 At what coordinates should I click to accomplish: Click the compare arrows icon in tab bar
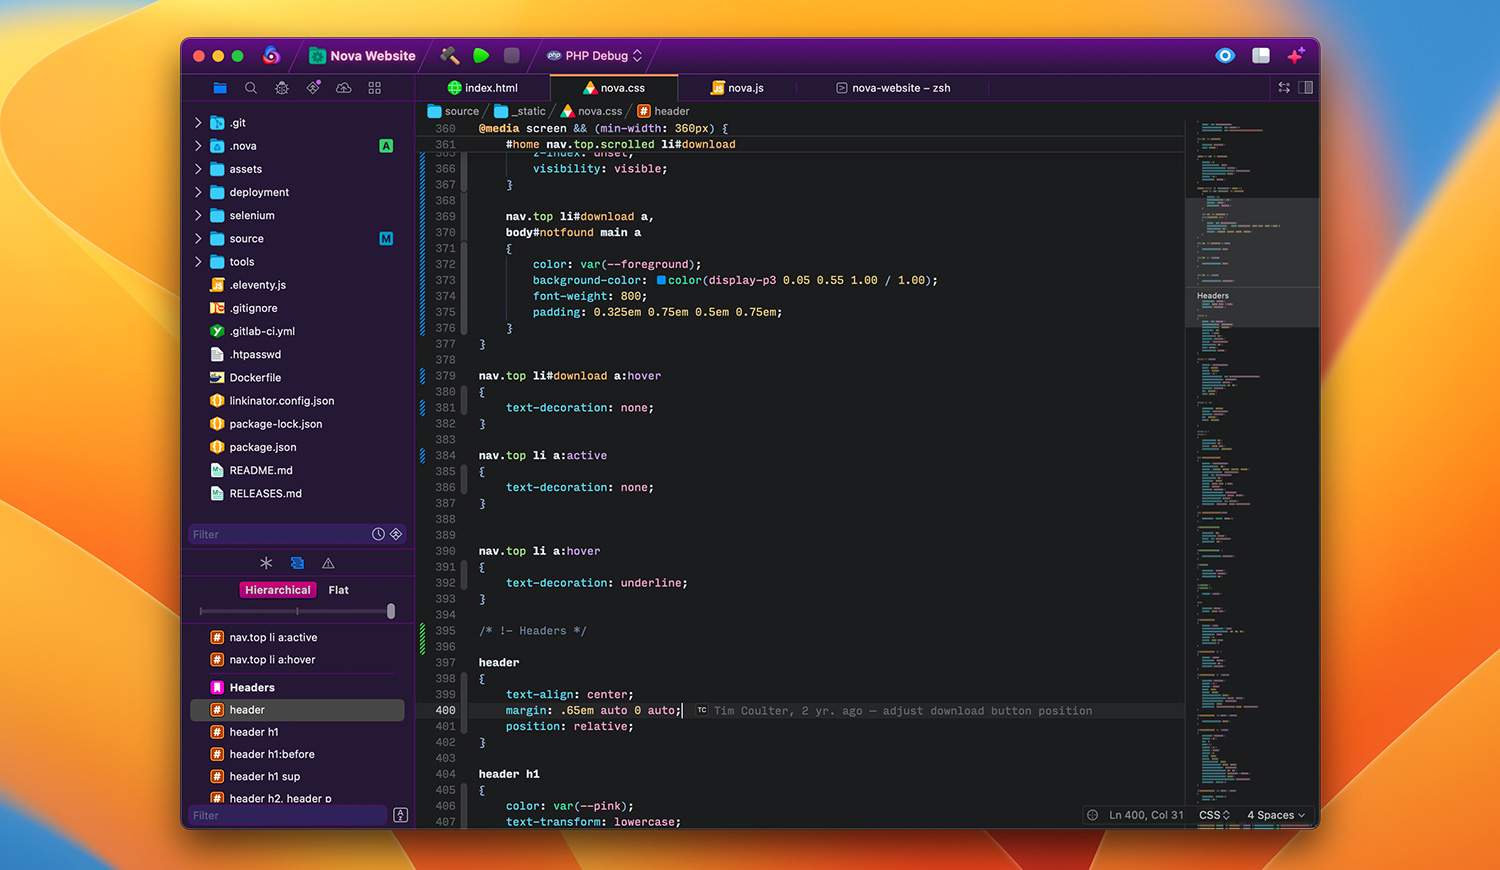pos(1284,88)
